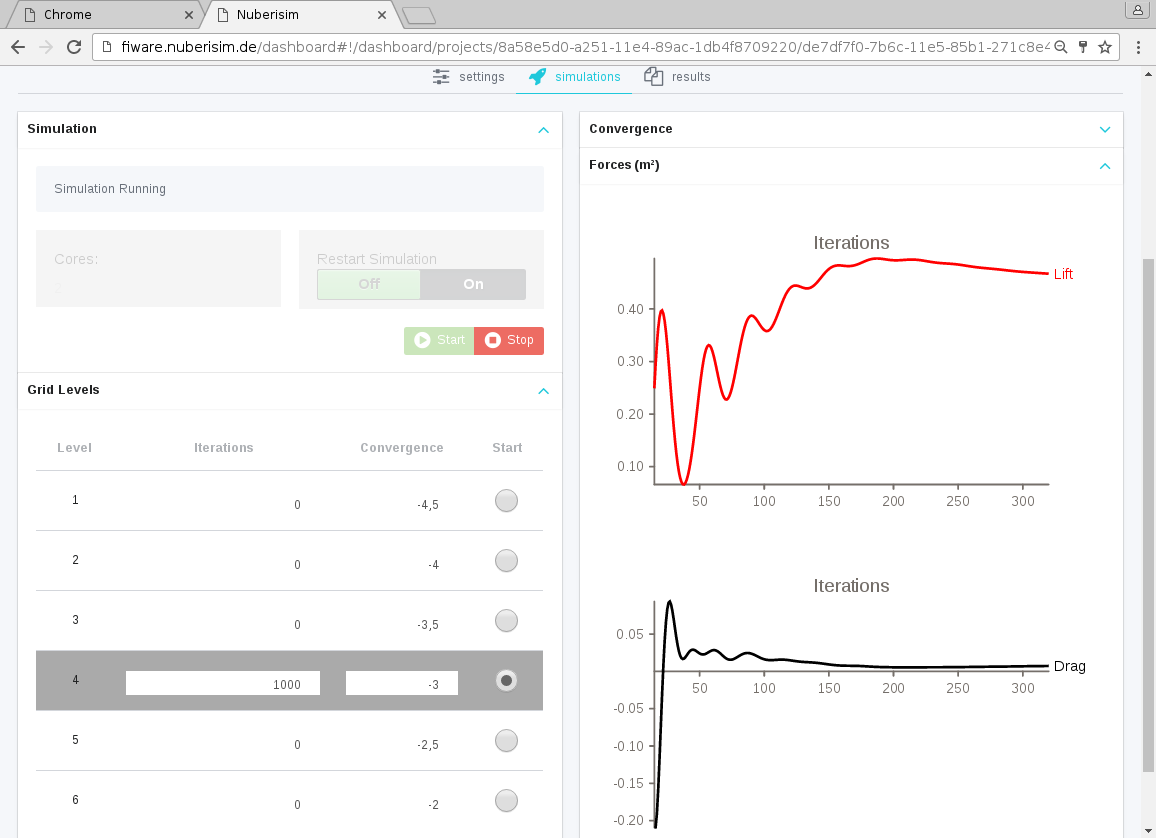Click the settings sliders icon
The image size is (1156, 838).
(x=441, y=77)
